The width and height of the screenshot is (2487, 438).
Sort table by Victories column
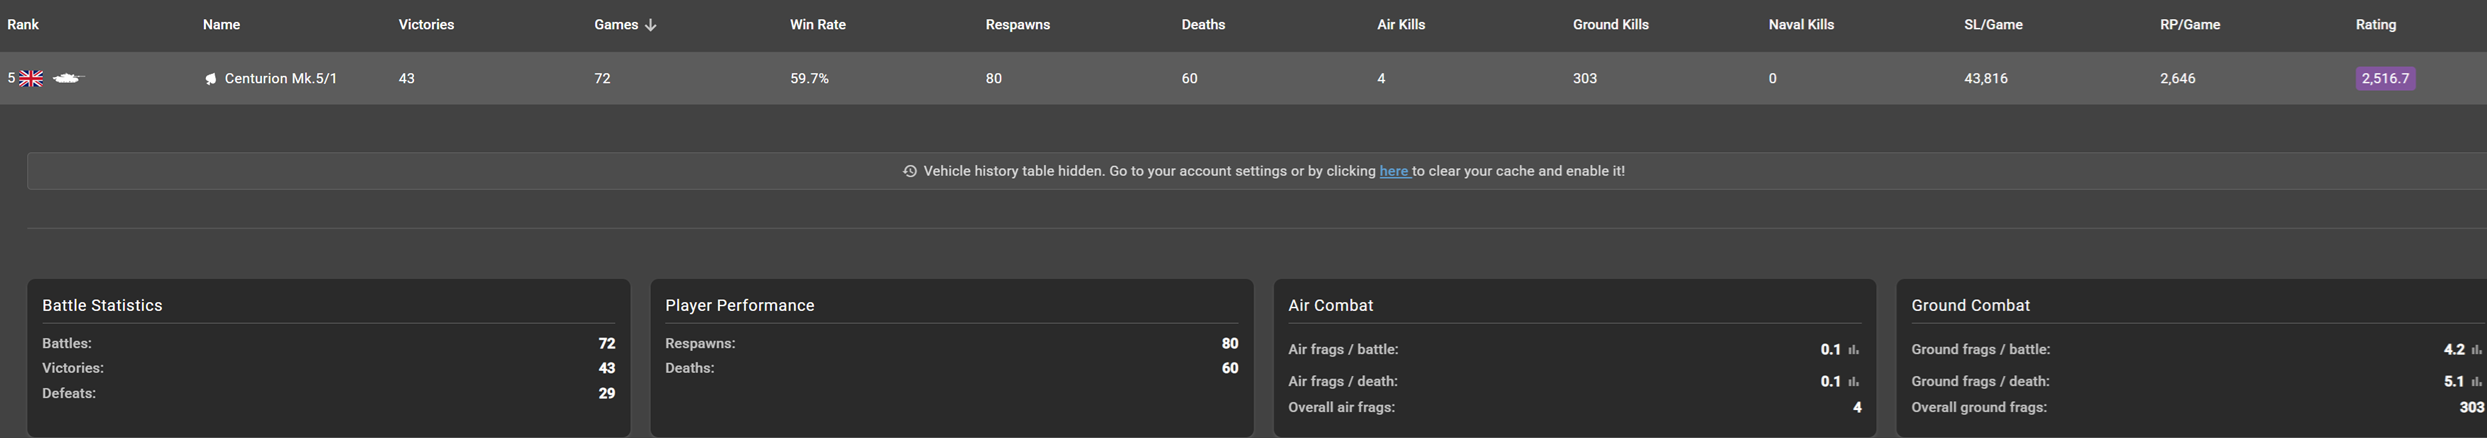[426, 25]
